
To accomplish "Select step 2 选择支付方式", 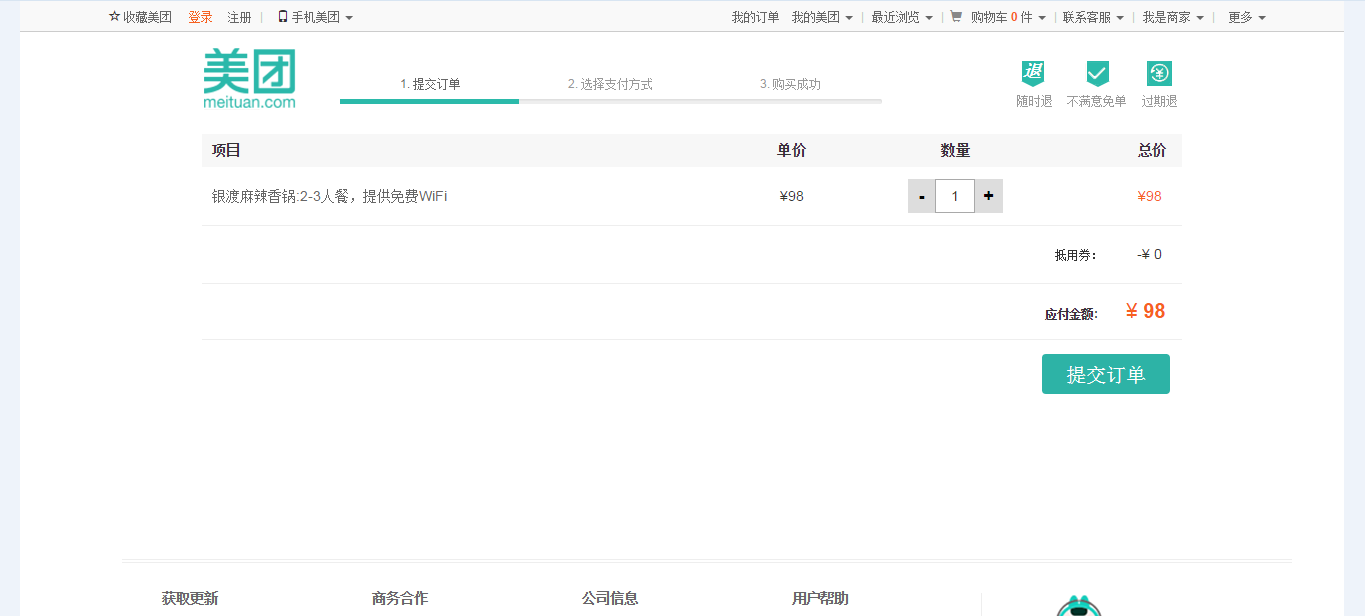I will coord(610,84).
